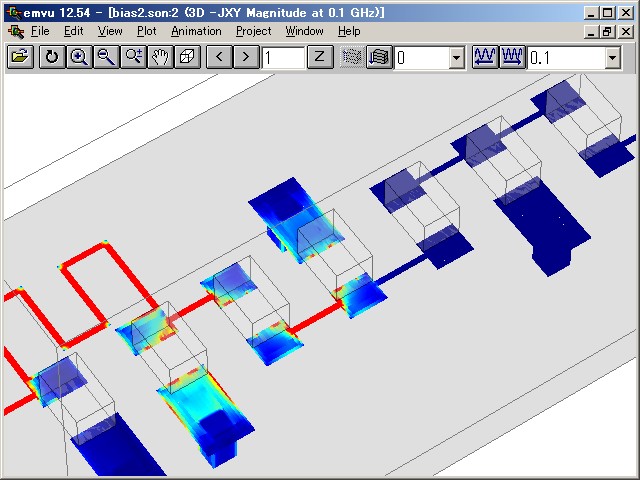640x480 pixels.
Task: Click the emvu icon in menu bar
Action: (x=16, y=31)
